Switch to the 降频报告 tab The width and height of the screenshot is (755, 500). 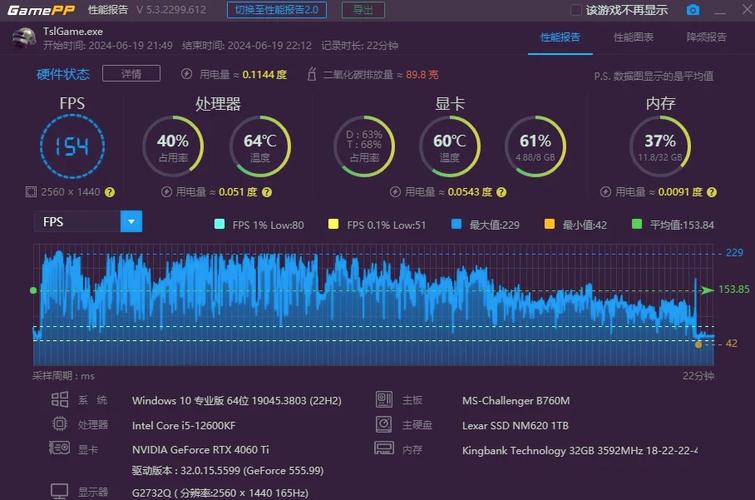[706, 37]
